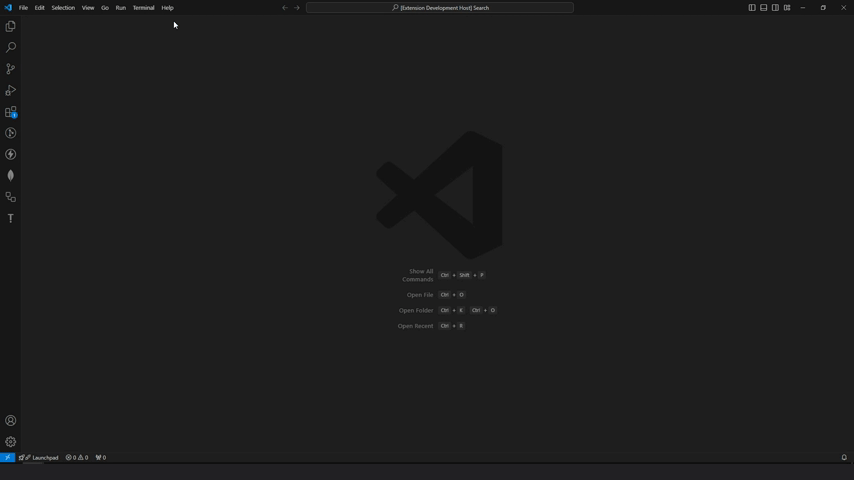854x480 pixels.
Task: Open the remote window indicator in status bar
Action: click(7, 458)
